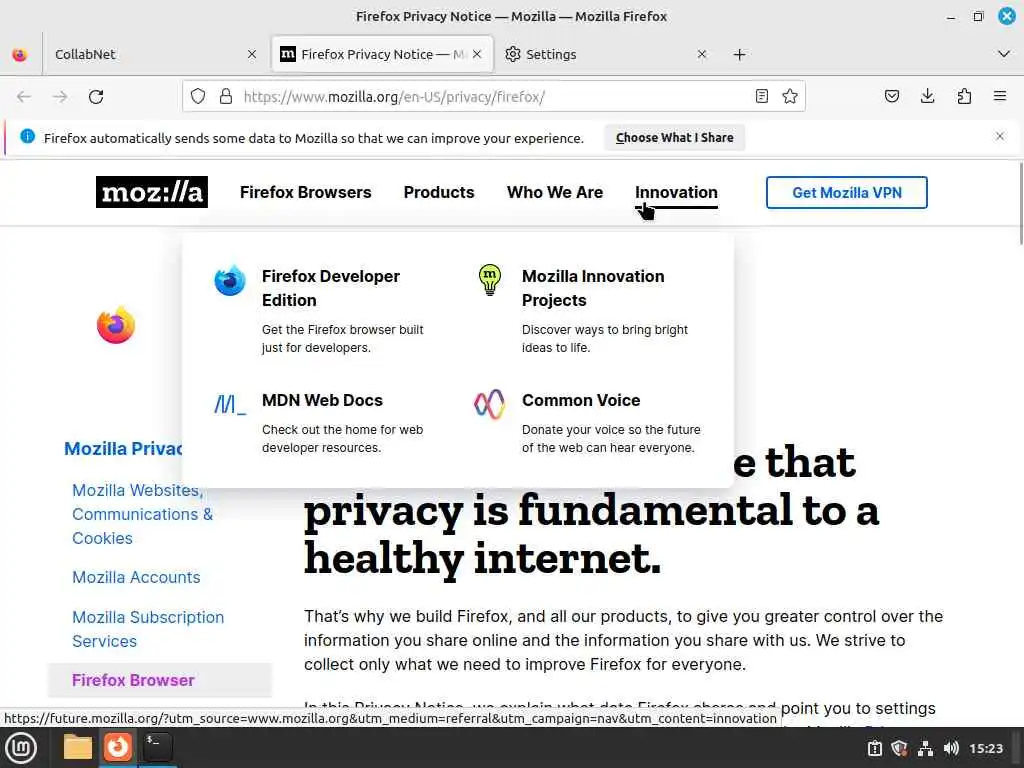The width and height of the screenshot is (1024, 768).
Task: Click the Firefox taskbar icon
Action: tap(118, 746)
